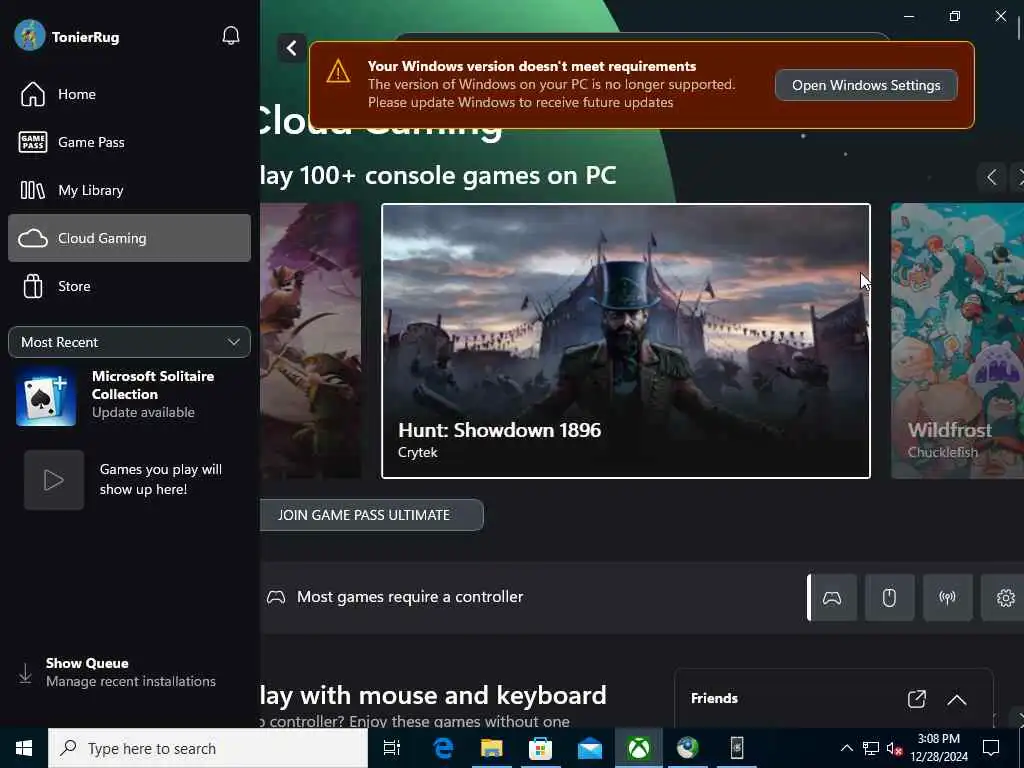Go to Home in the sidebar
This screenshot has width=1024, height=768.
pos(129,94)
